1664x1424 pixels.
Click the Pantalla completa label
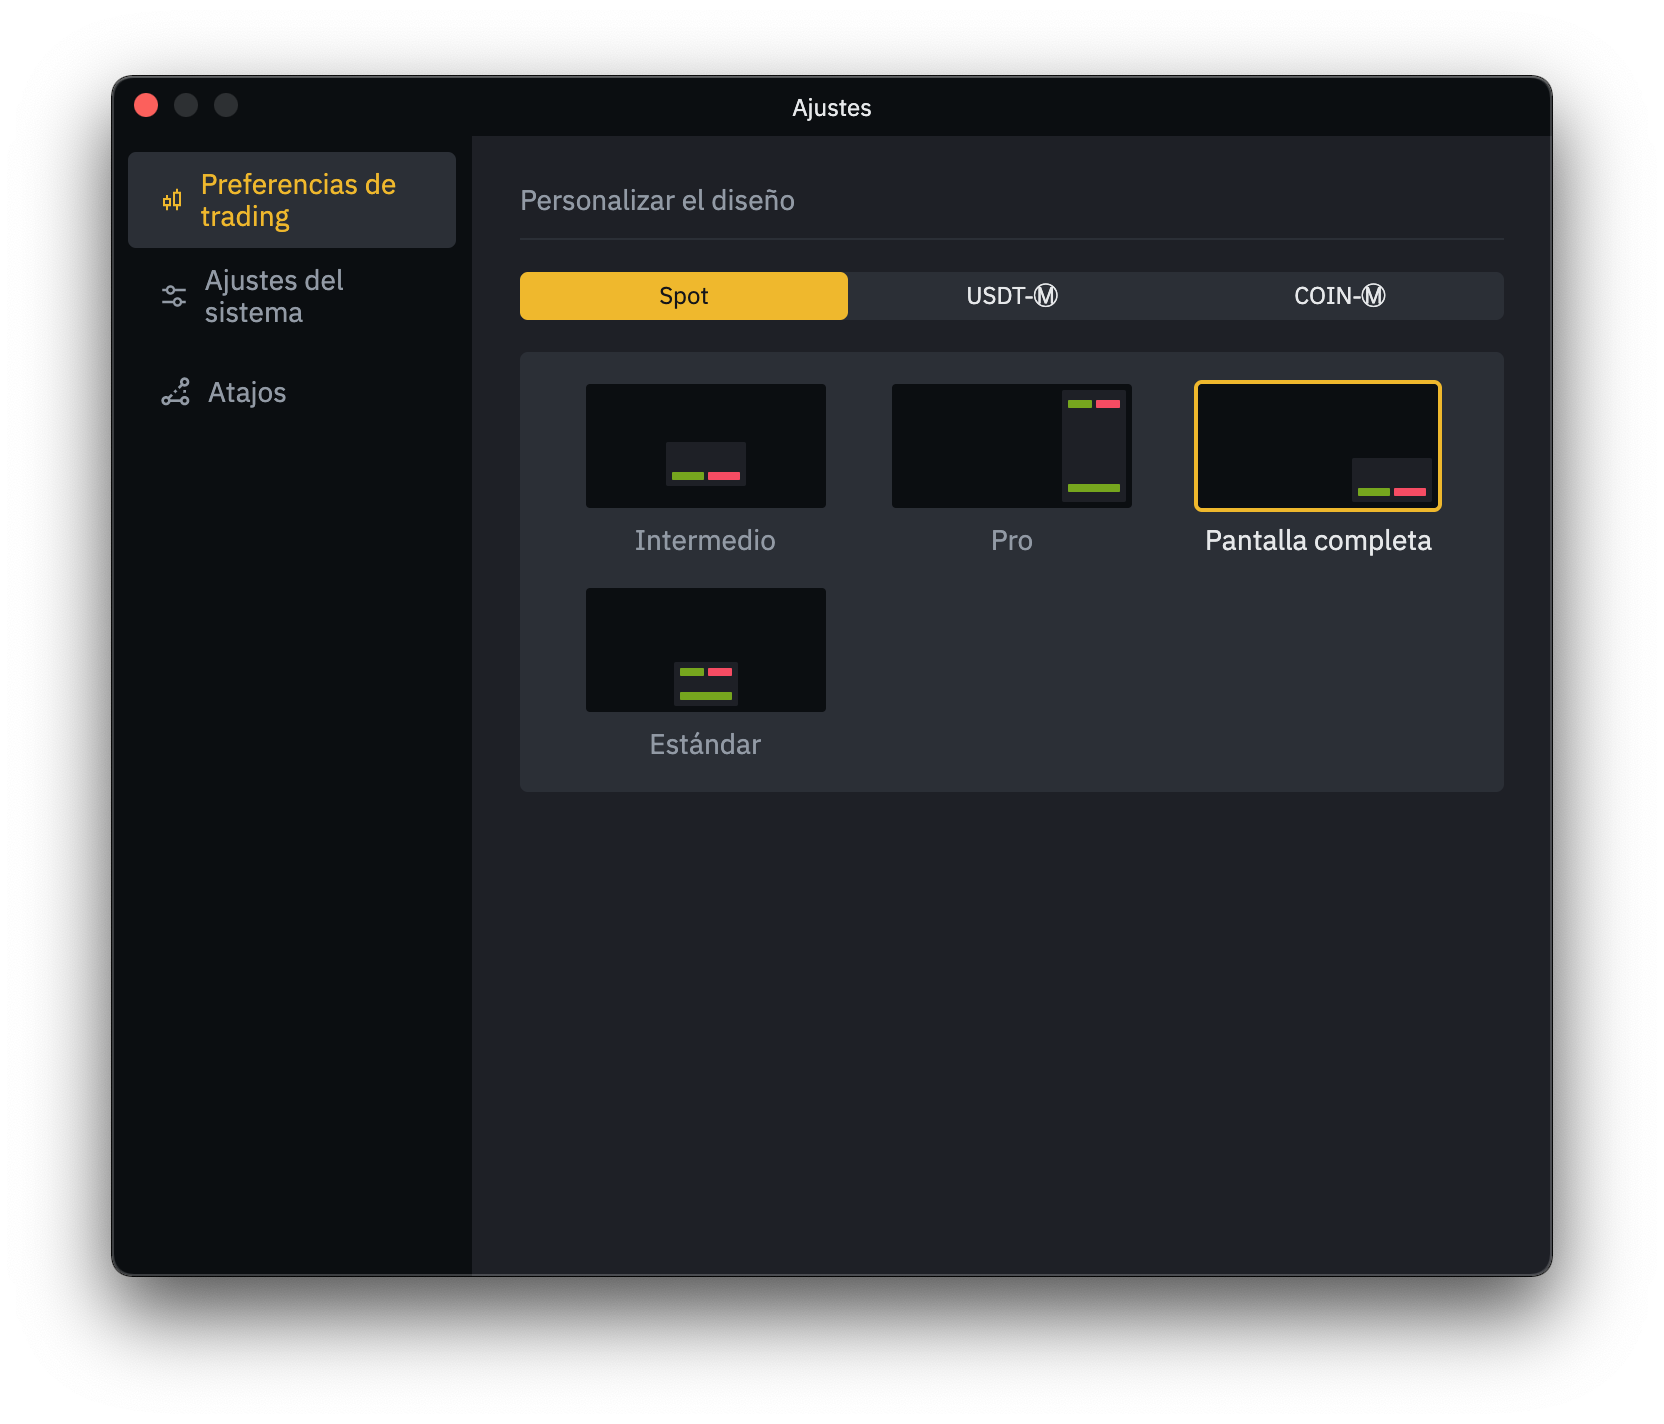click(1318, 541)
